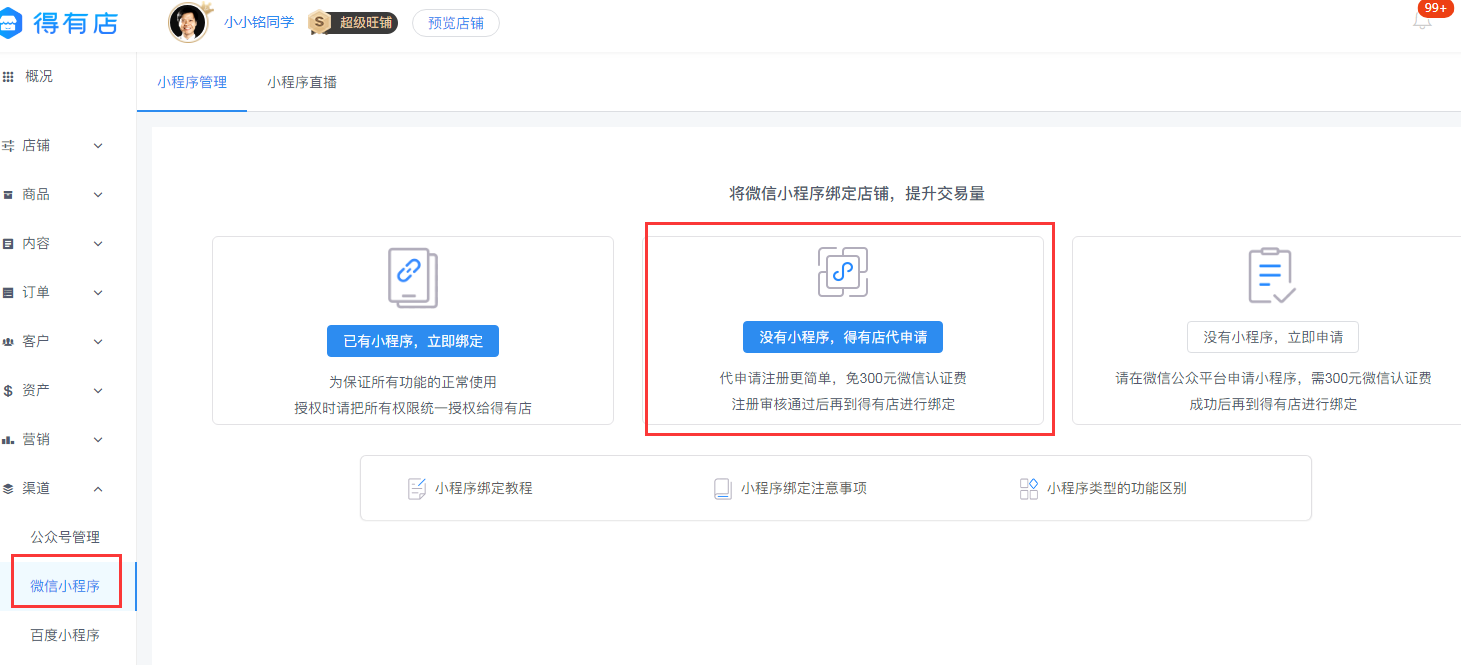Click the 概况 grid icon in sidebar
This screenshot has width=1461, height=665.
pyautogui.click(x=8, y=76)
